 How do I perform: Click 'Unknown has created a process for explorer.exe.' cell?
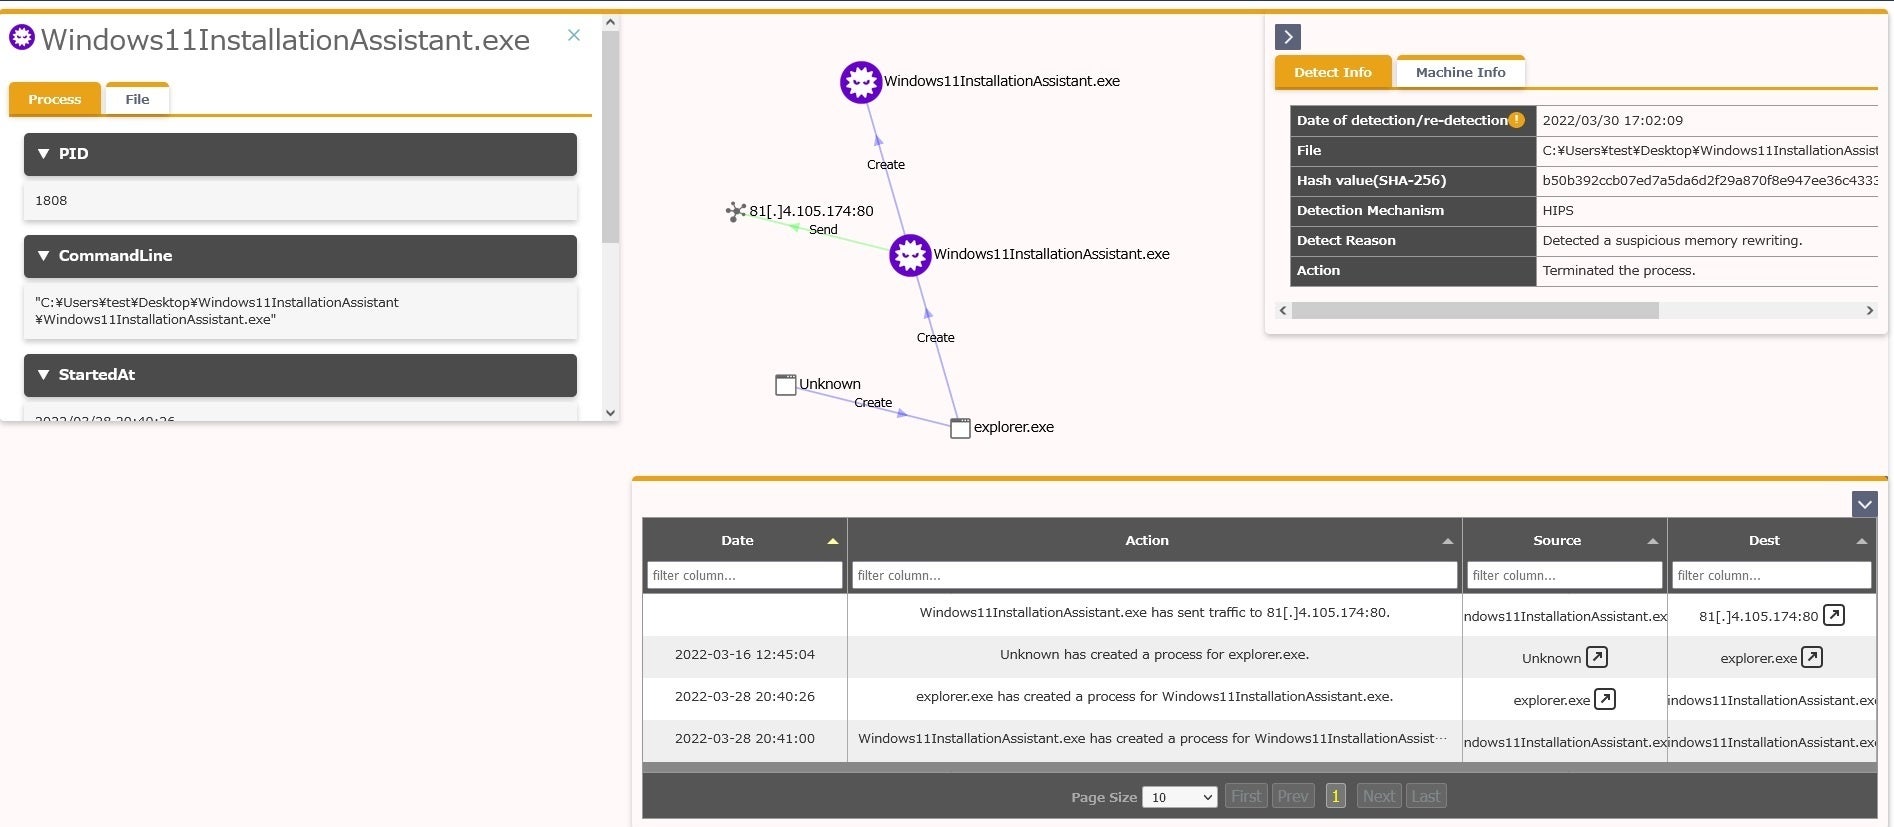point(1154,655)
